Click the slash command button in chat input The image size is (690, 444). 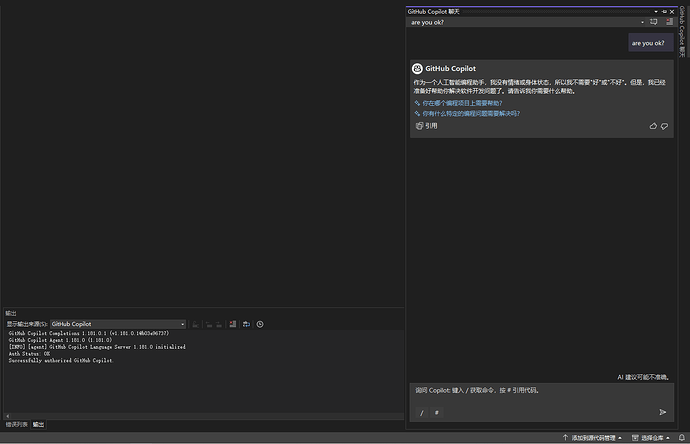click(x=422, y=412)
